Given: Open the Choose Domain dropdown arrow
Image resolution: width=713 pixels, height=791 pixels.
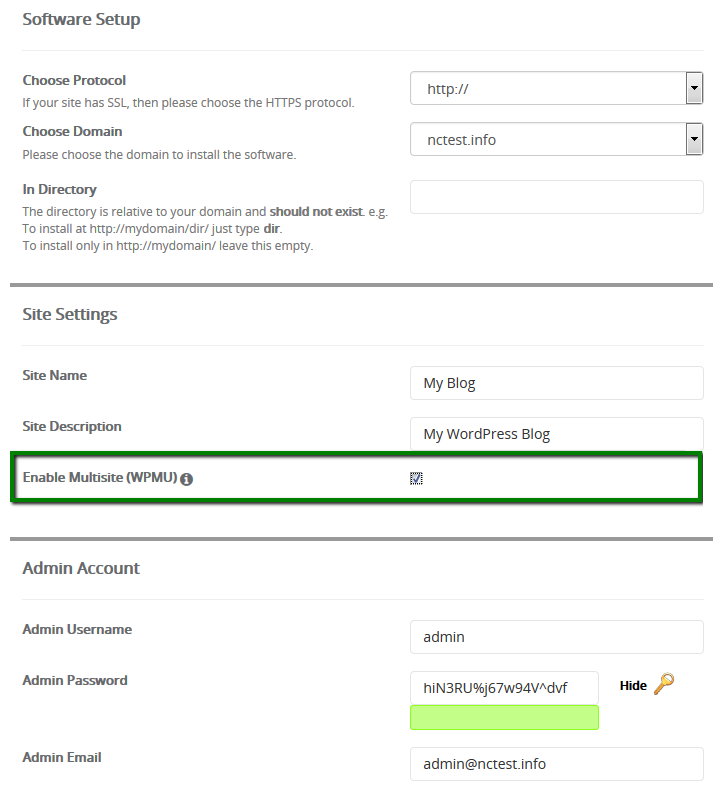Looking at the screenshot, I should pyautogui.click(x=694, y=139).
